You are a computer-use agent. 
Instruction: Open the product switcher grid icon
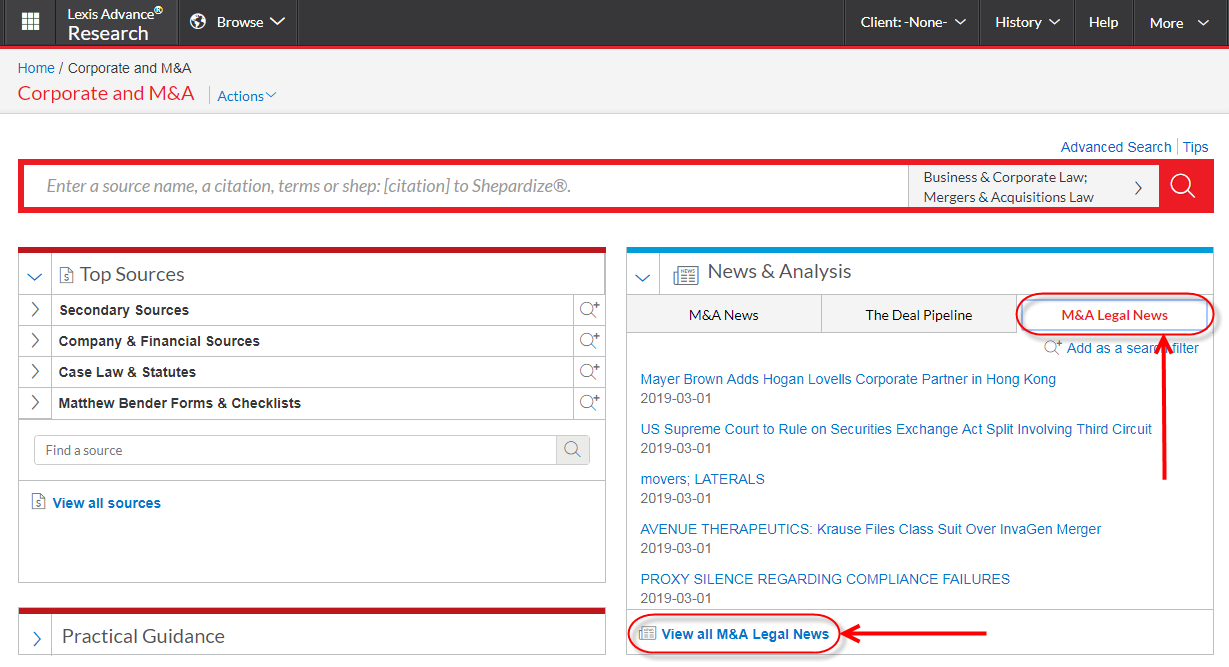(x=30, y=22)
